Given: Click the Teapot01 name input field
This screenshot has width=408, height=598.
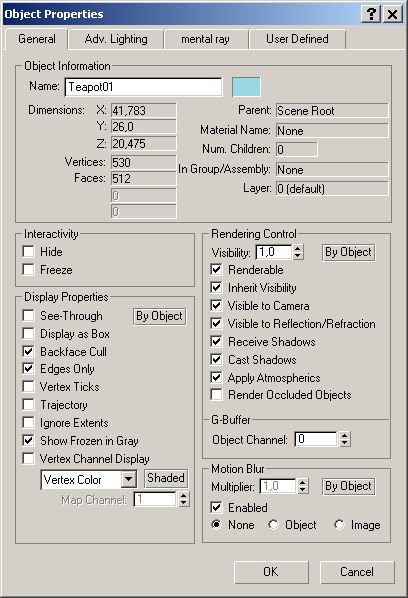Looking at the screenshot, I should (x=143, y=87).
